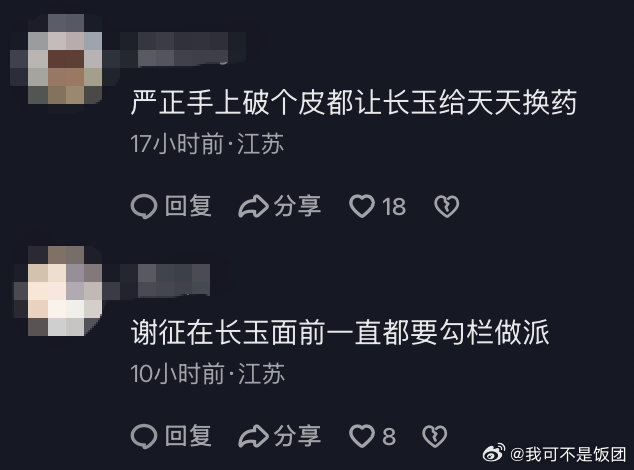
Task: Click the blurred username of first commenter
Action: (x=183, y=49)
